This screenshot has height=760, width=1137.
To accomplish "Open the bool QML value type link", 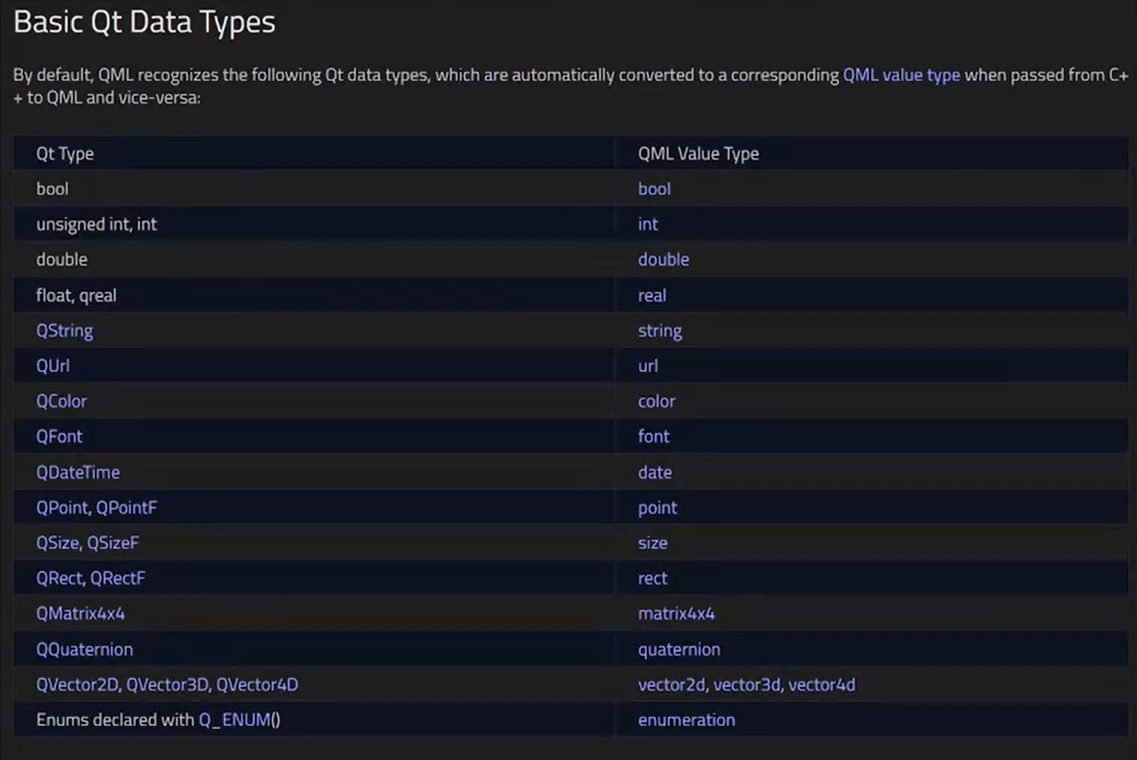I will tap(654, 189).
